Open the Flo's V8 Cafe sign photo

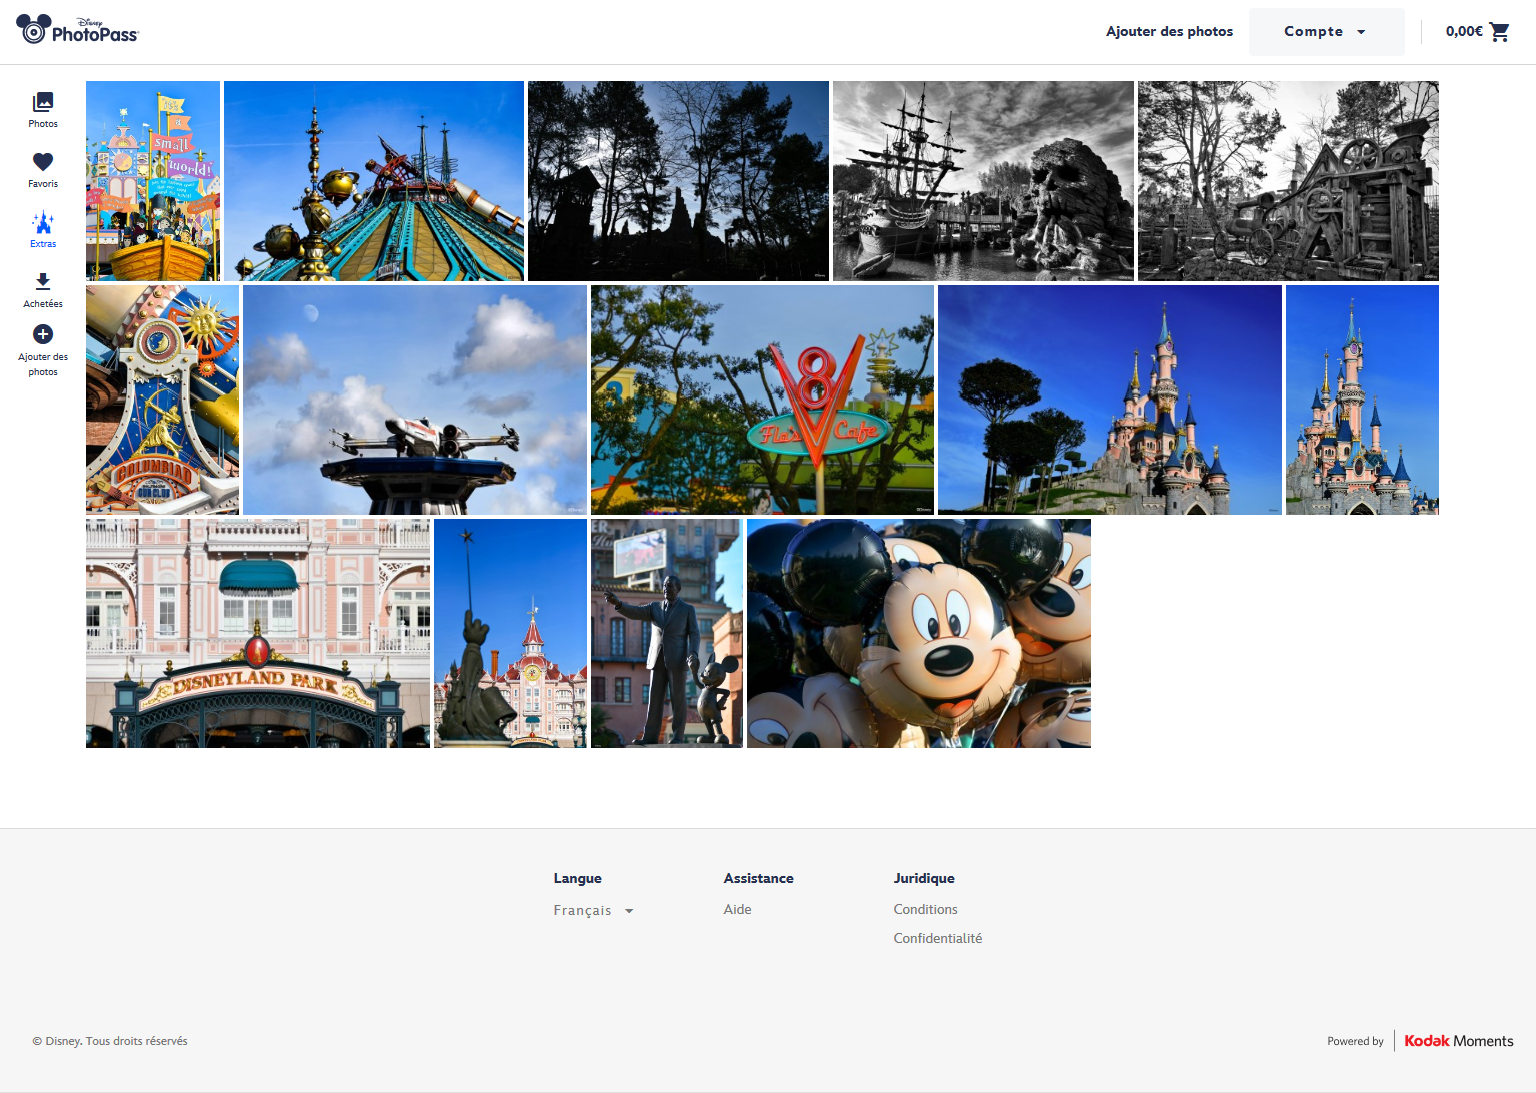[x=762, y=400]
